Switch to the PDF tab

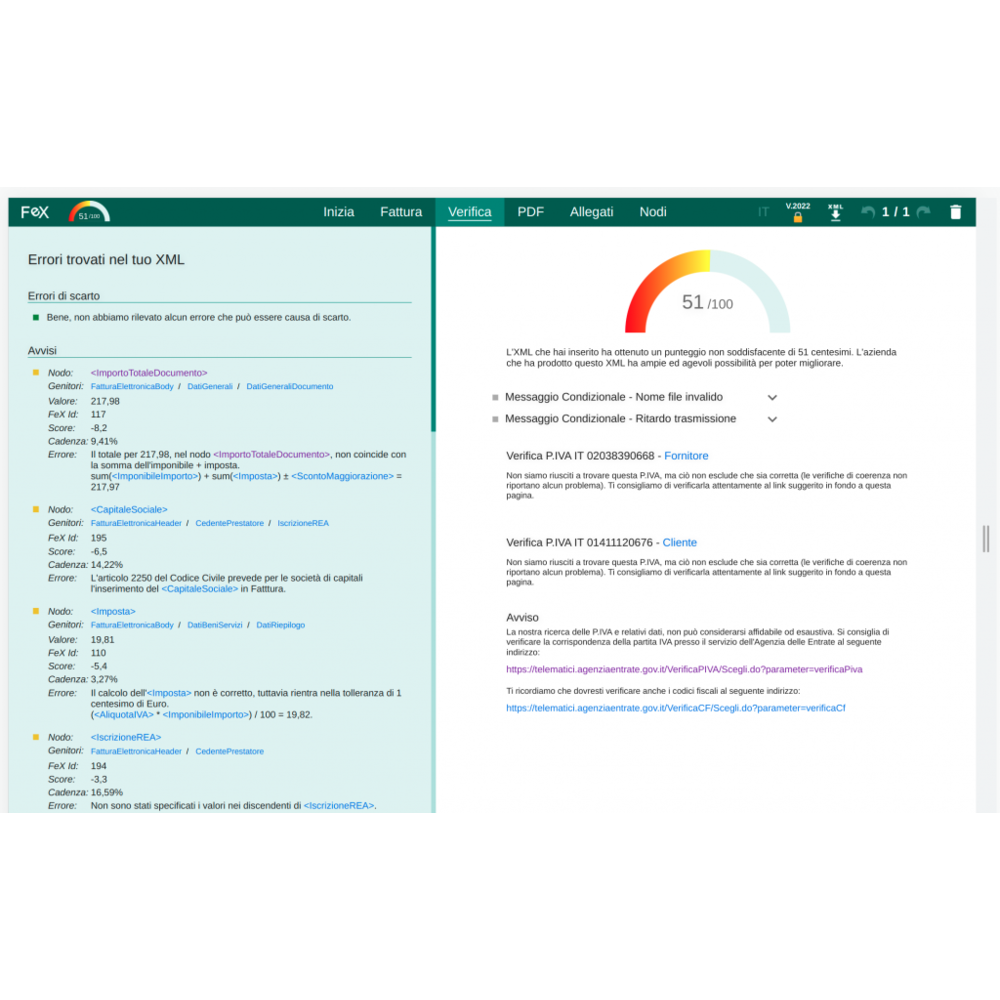point(530,212)
